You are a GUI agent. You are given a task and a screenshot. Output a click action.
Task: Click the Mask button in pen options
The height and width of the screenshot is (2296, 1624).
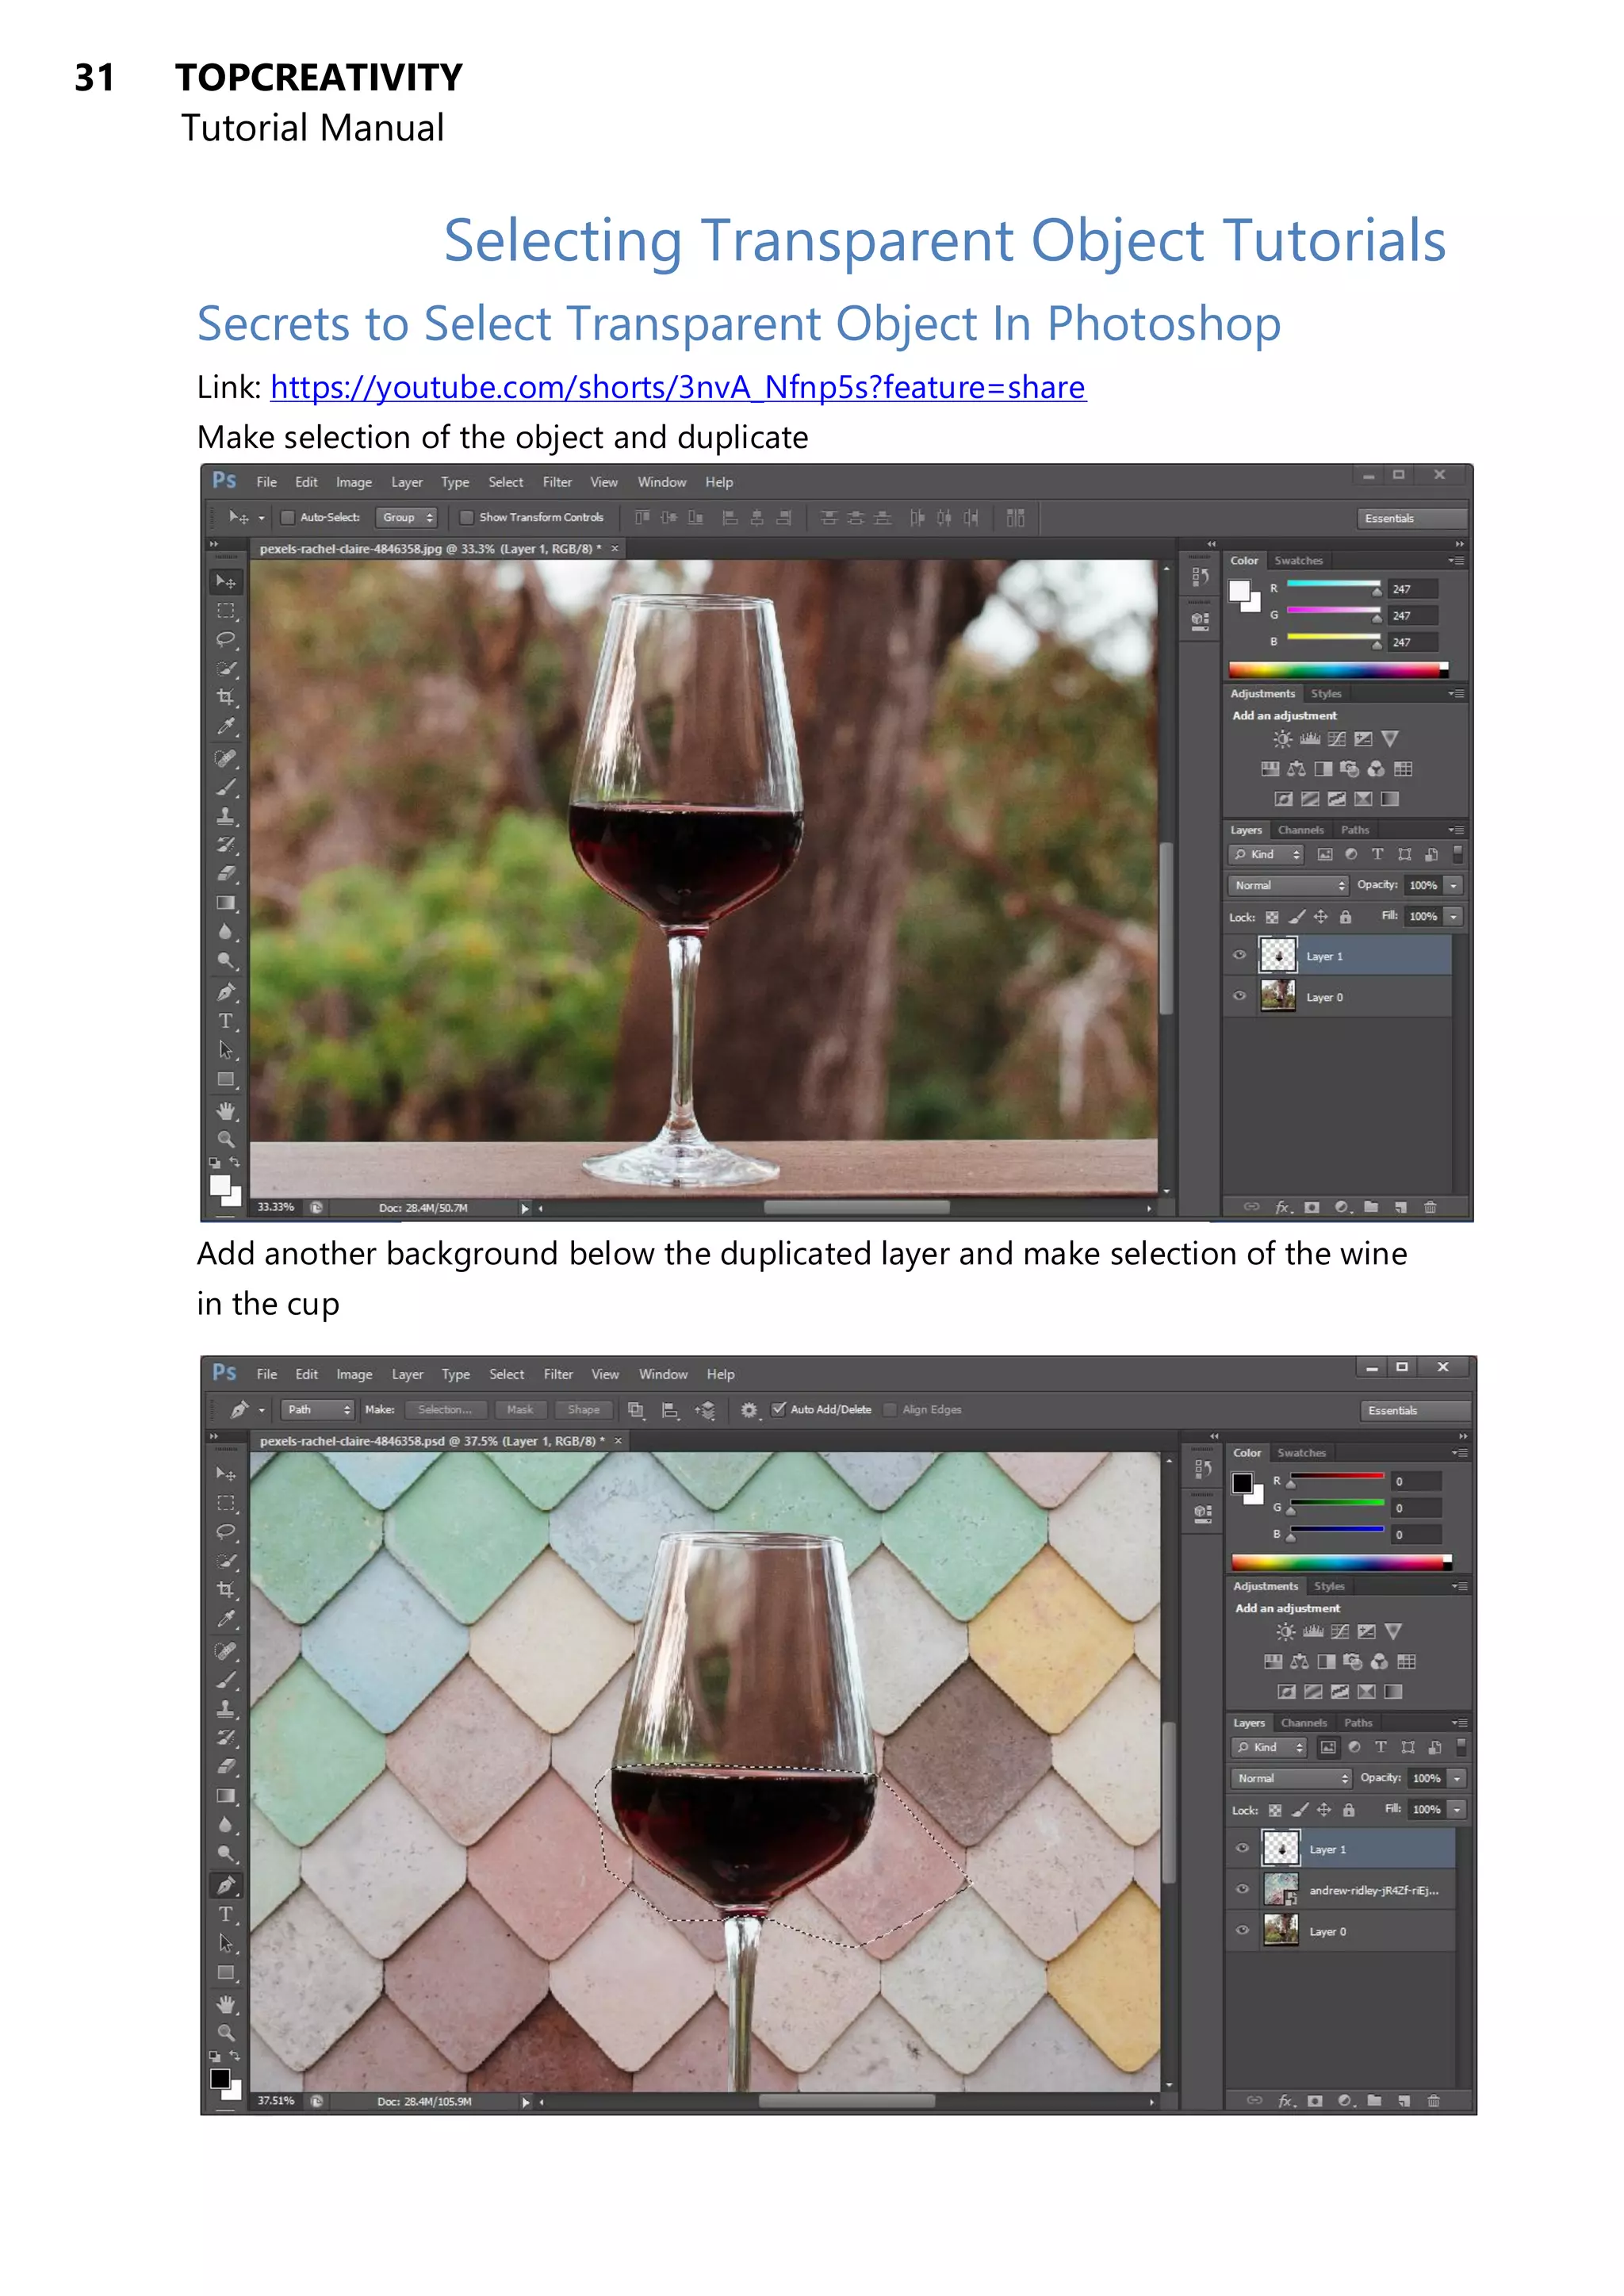tap(520, 1409)
